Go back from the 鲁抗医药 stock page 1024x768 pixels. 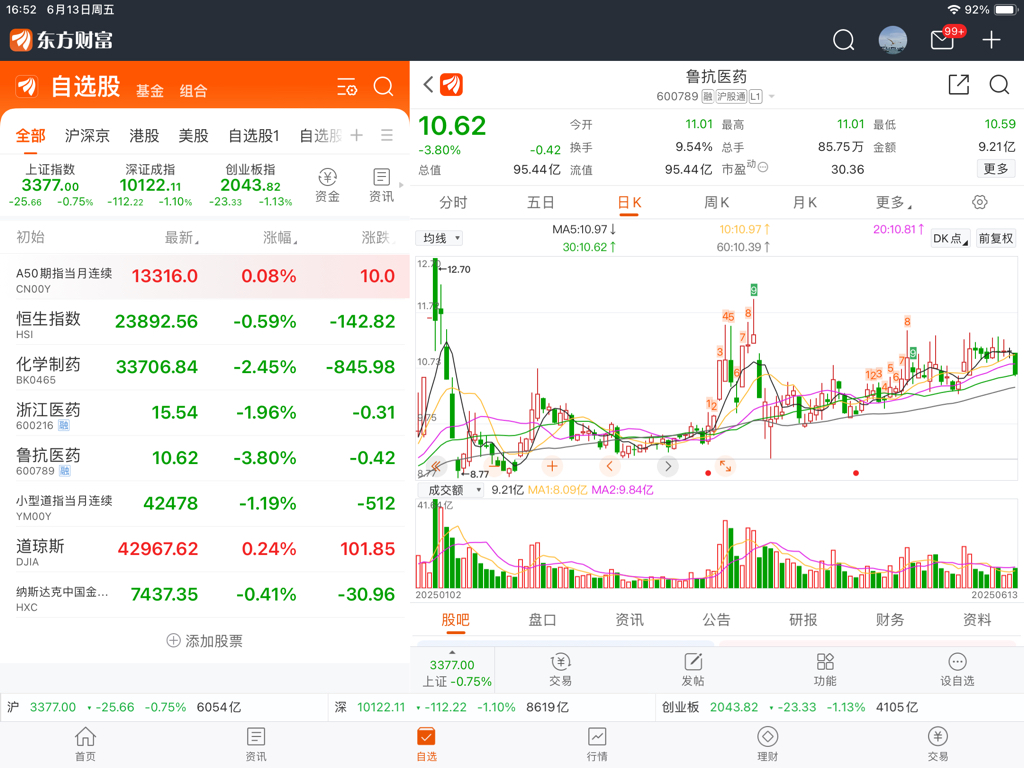(x=428, y=84)
